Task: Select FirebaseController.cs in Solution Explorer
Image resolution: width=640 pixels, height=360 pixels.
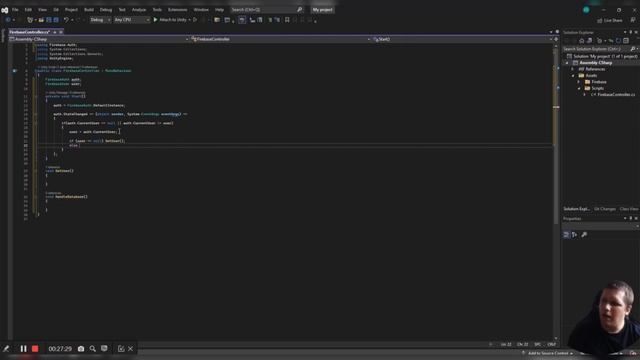Action: [x=616, y=94]
